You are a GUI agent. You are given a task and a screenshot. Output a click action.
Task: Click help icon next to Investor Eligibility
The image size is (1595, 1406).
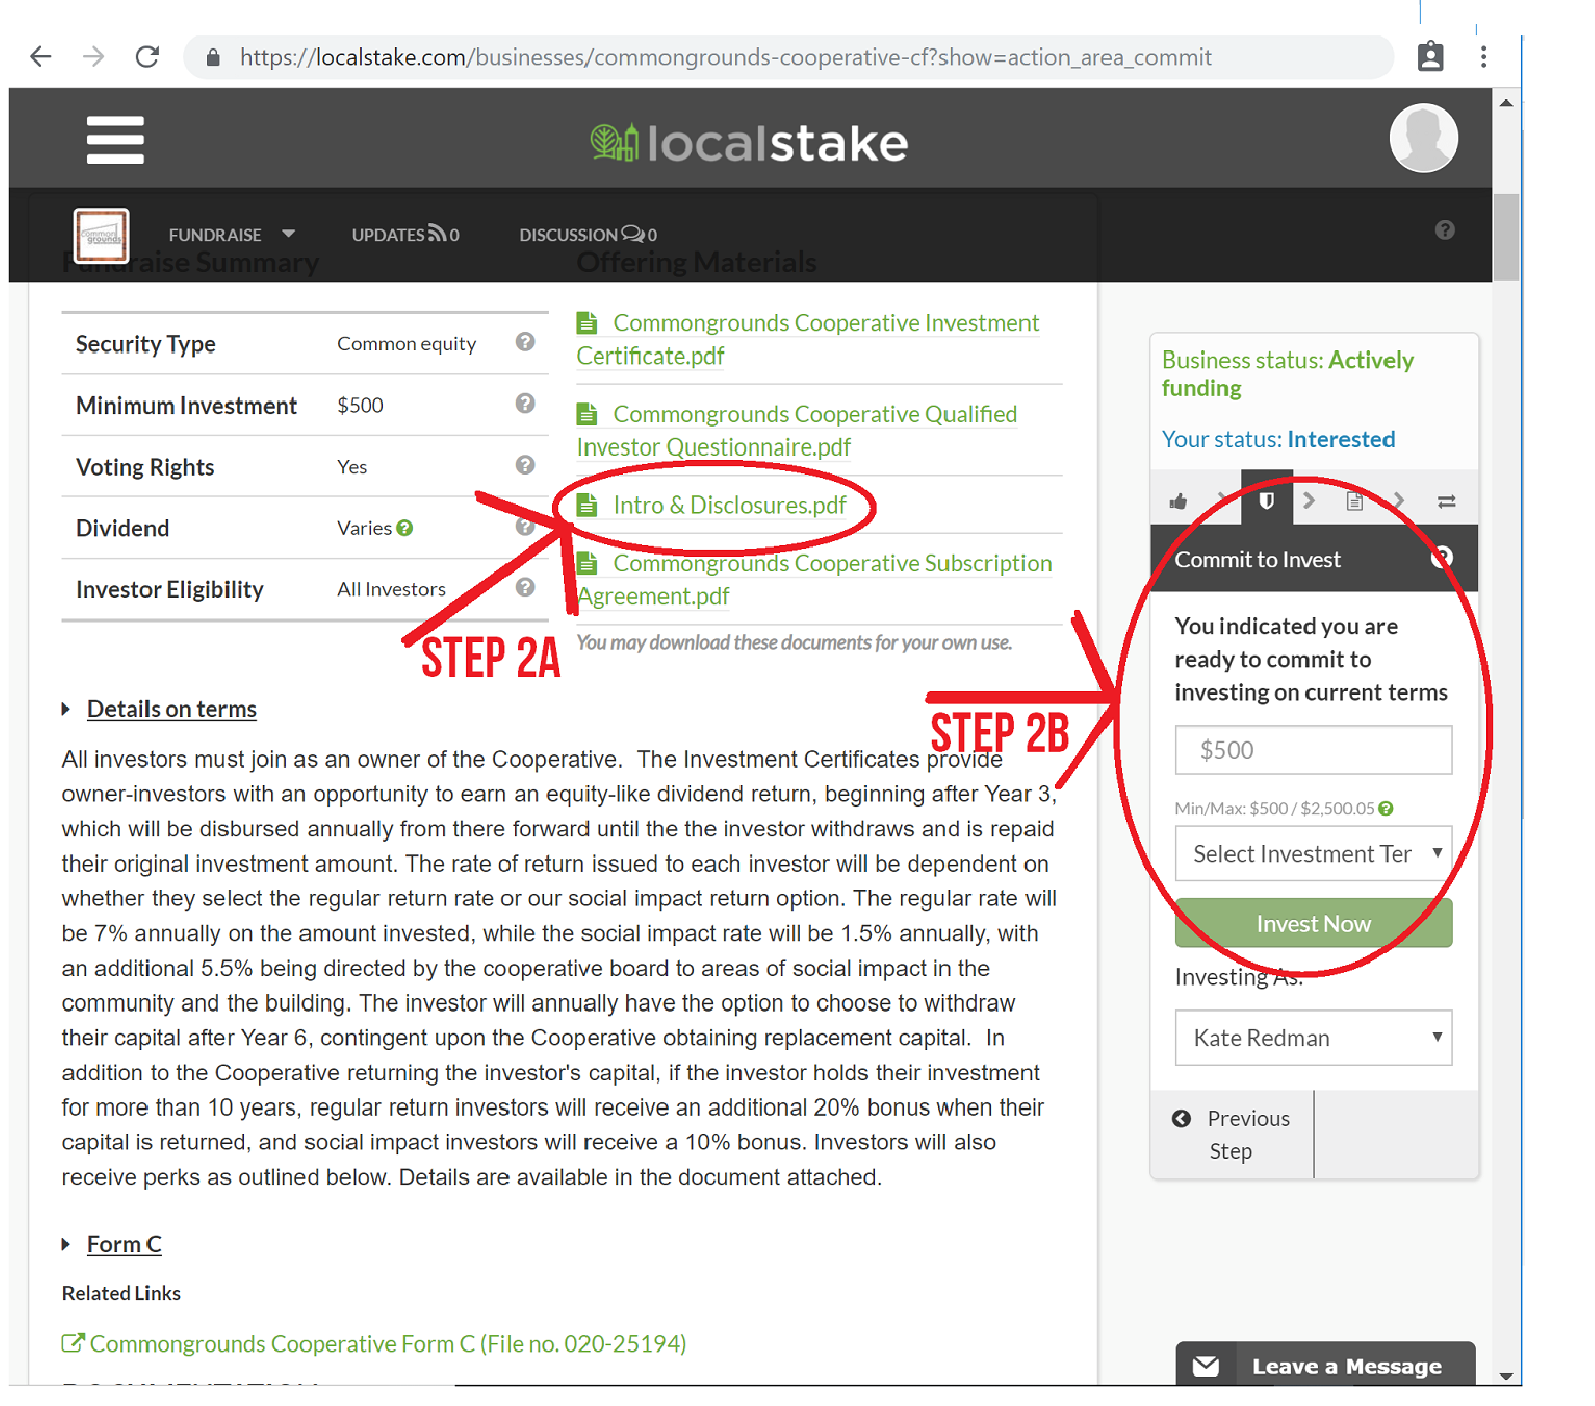coord(525,588)
